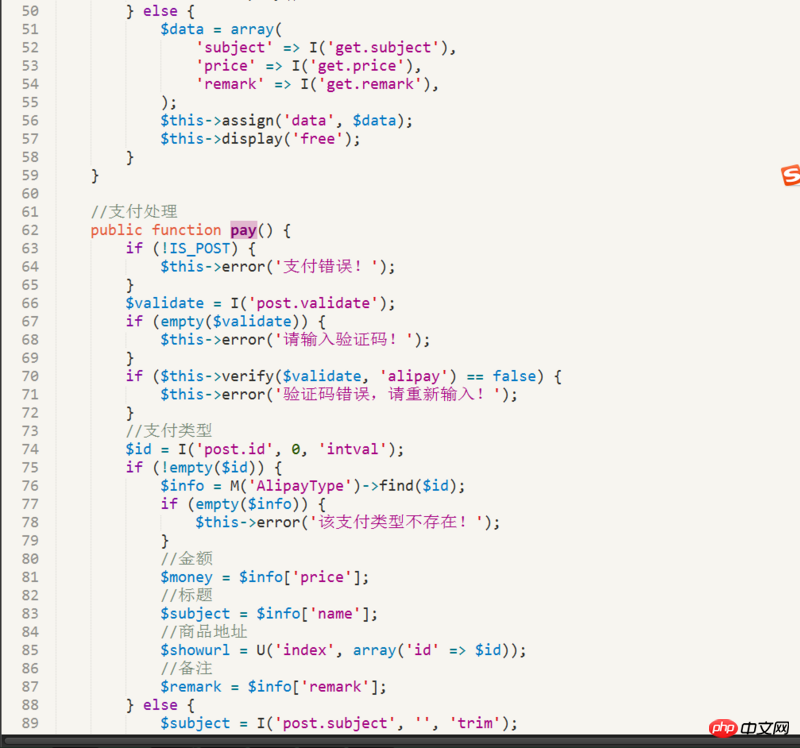Image resolution: width=800 pixels, height=748 pixels.
Task: Click the display('free') method call
Action: tap(282, 138)
